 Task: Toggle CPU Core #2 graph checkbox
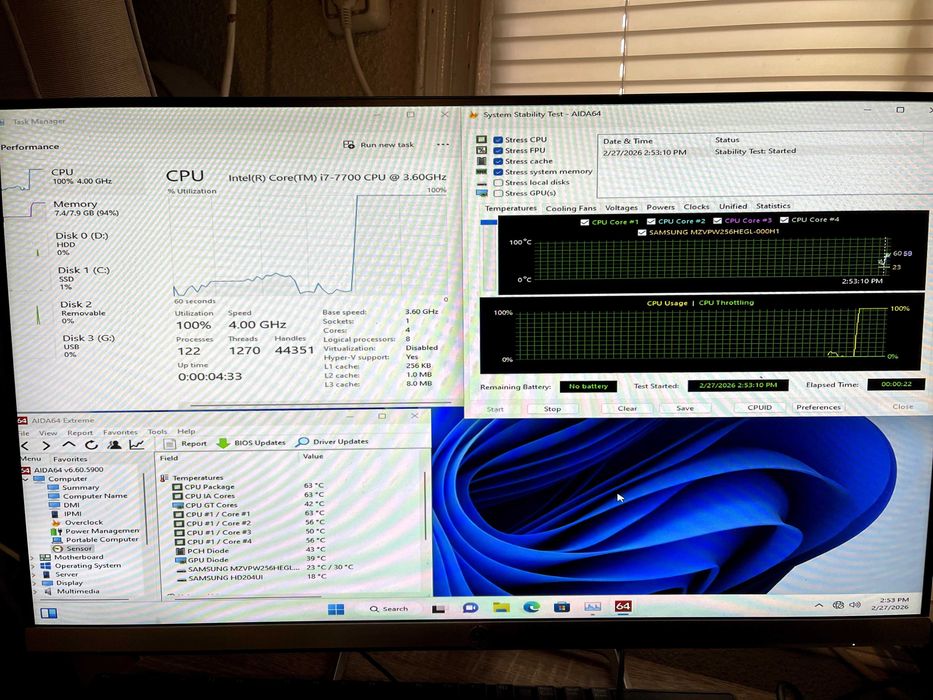pyautogui.click(x=651, y=221)
